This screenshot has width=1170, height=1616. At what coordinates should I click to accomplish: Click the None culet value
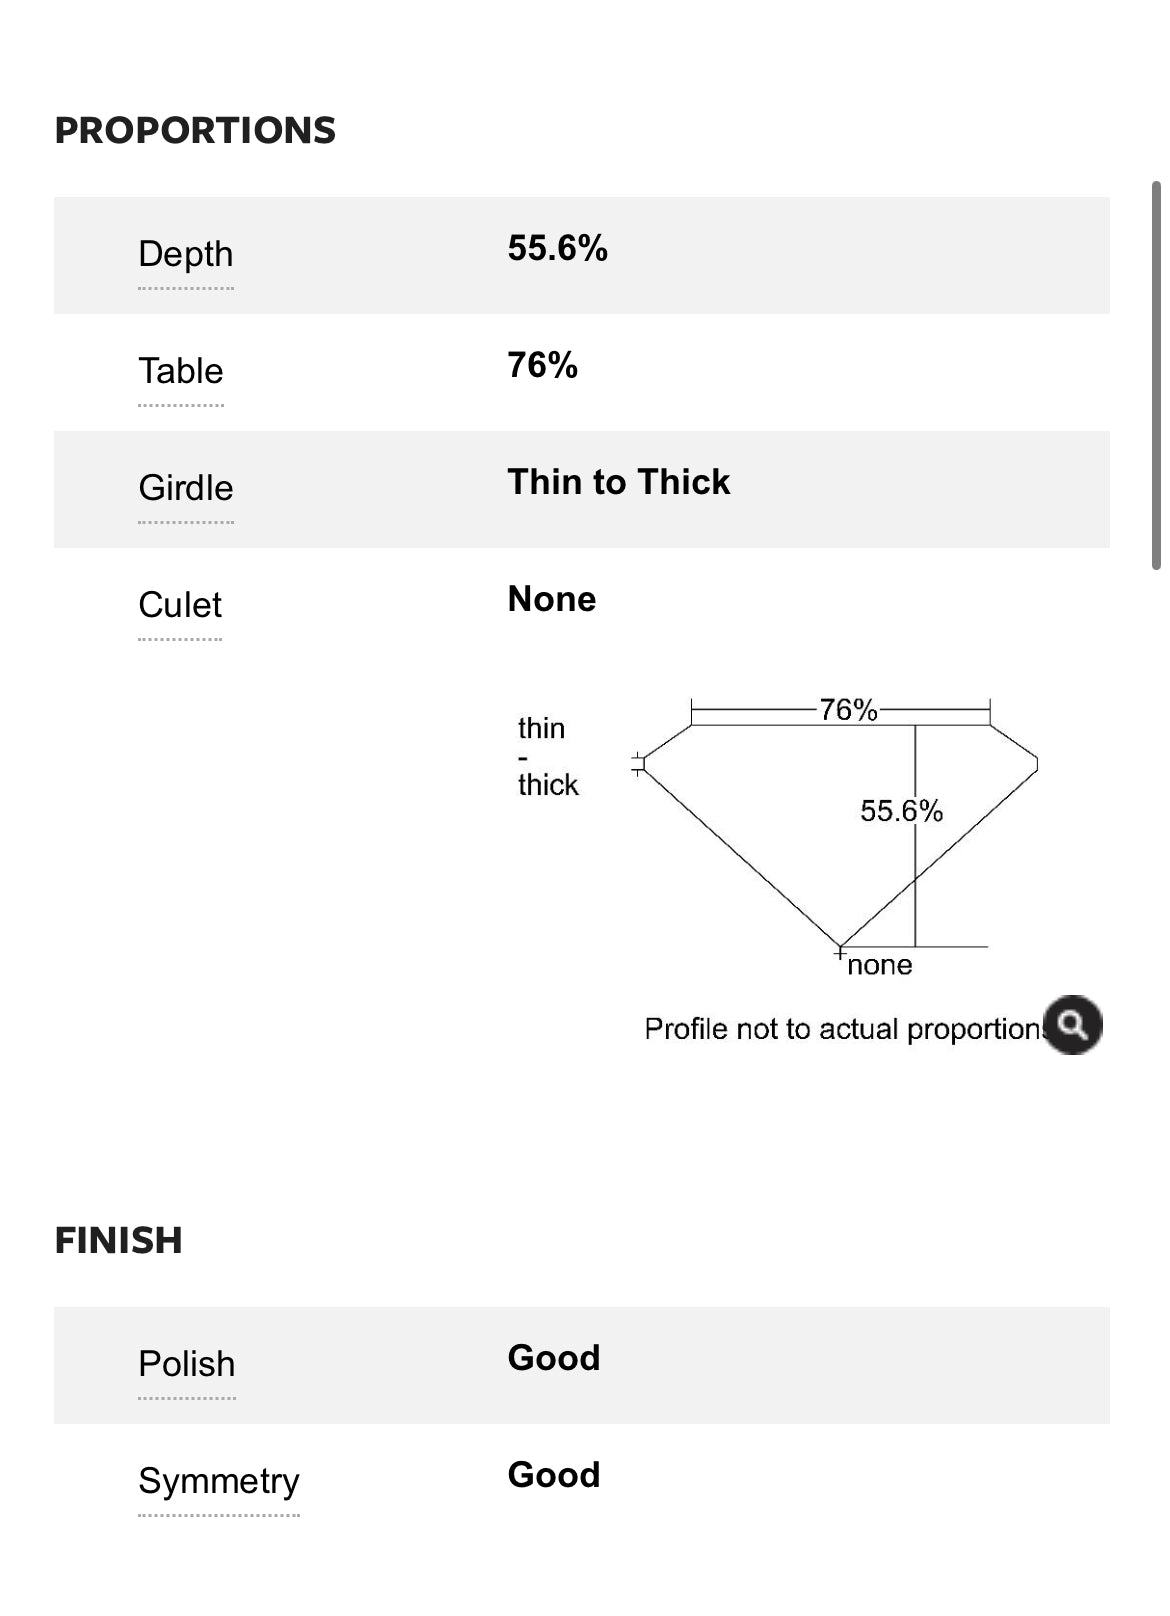552,599
